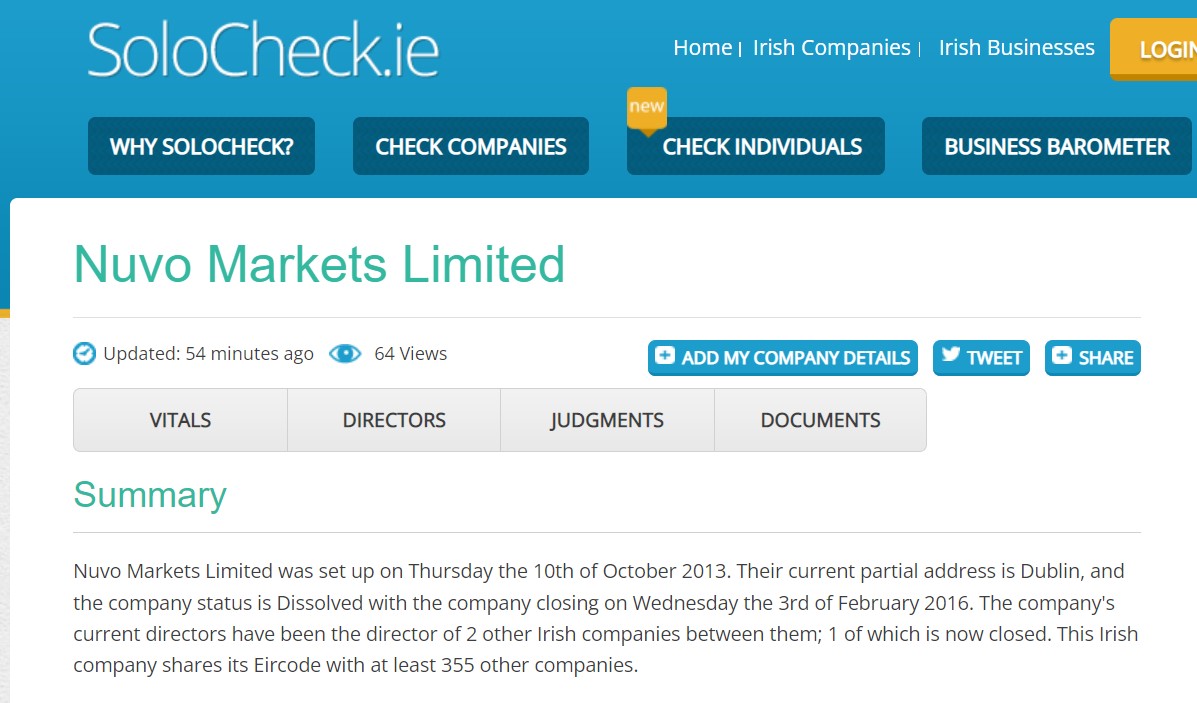Image resolution: width=1197 pixels, height=703 pixels.
Task: Click the checkmark circle icon by Updated text
Action: (x=83, y=353)
